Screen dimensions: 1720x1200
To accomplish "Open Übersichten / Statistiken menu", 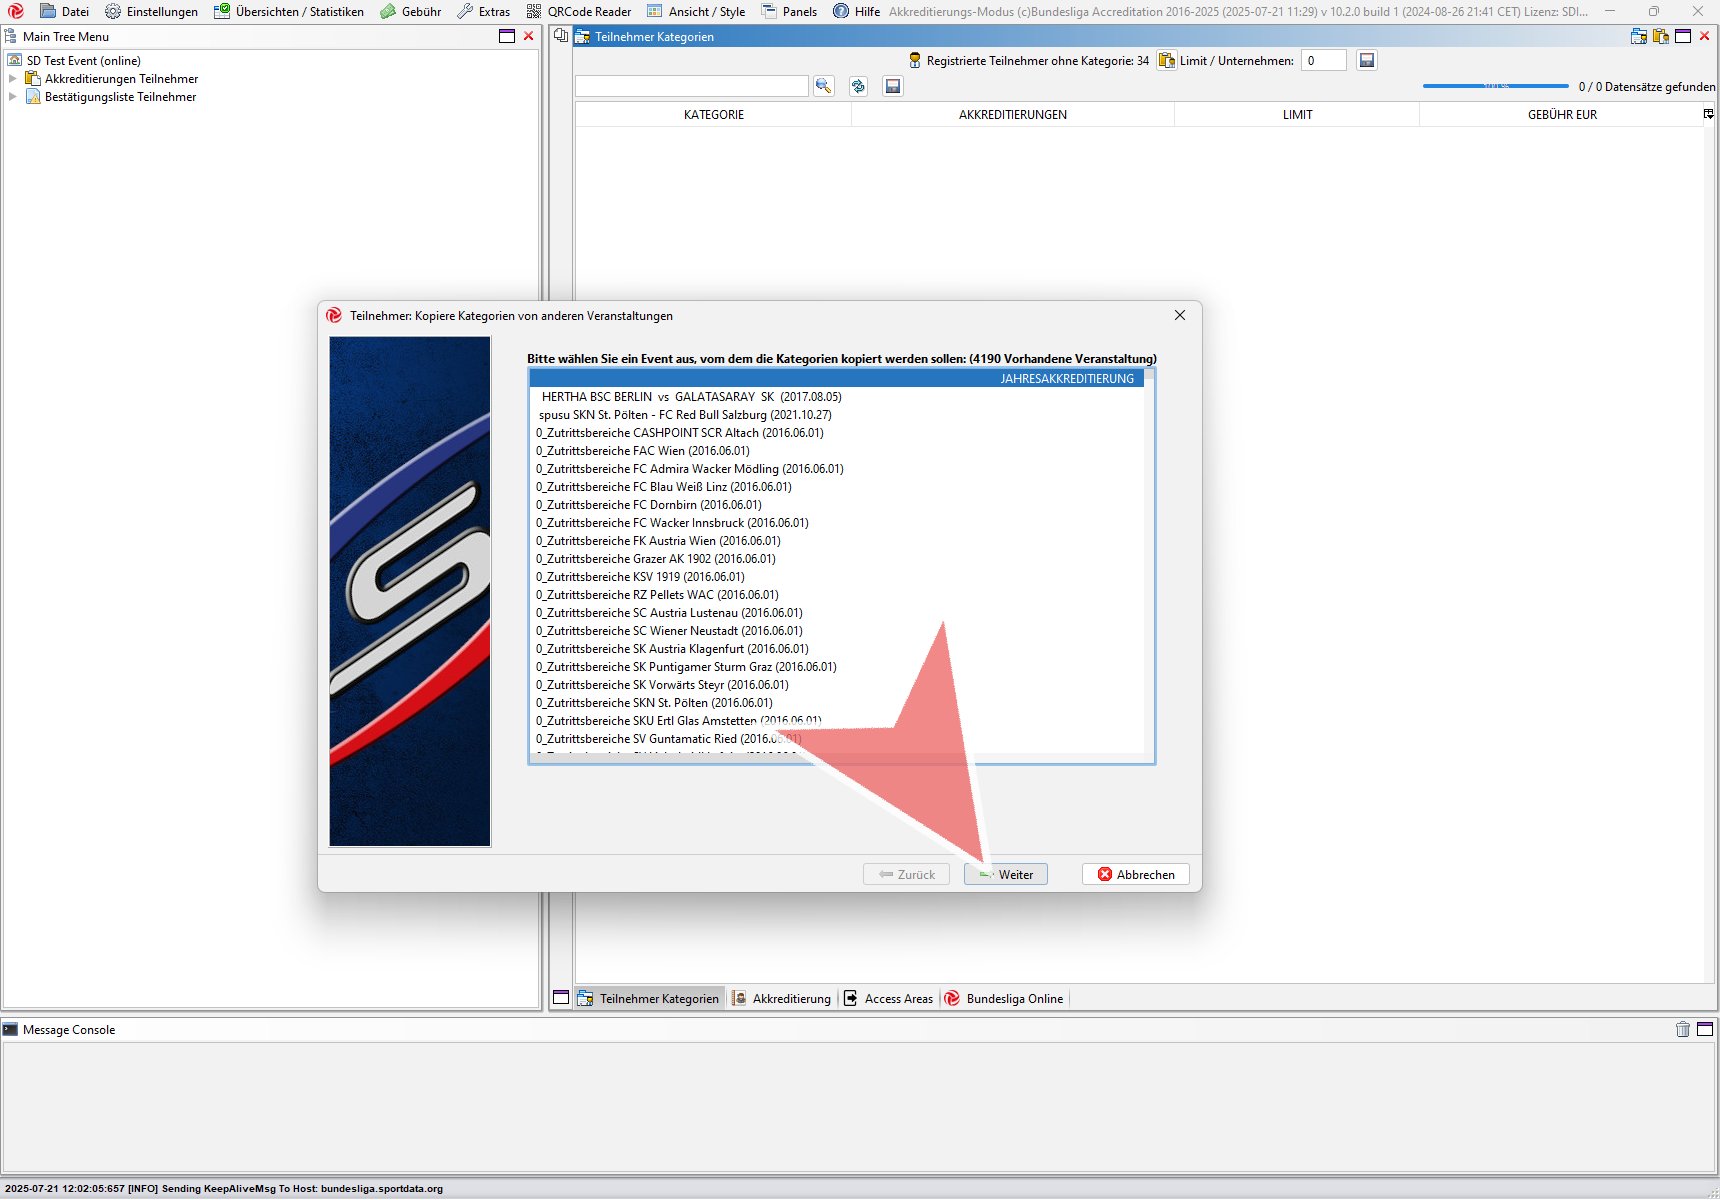I will [288, 12].
